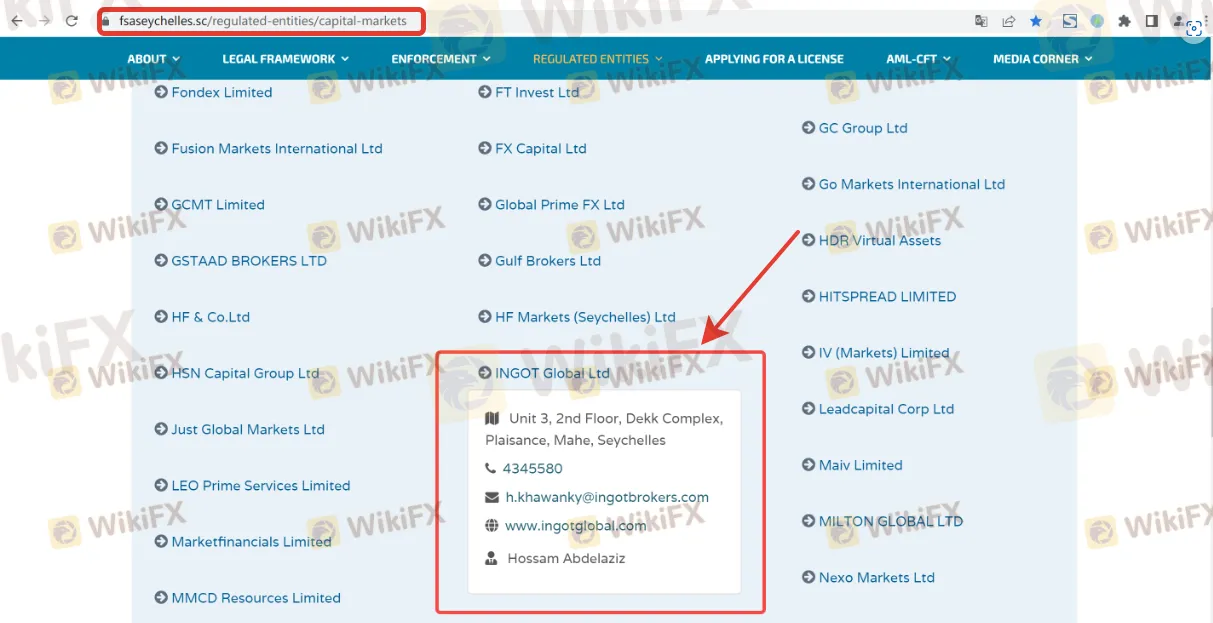Open the green leaf extension icon

point(1097,20)
